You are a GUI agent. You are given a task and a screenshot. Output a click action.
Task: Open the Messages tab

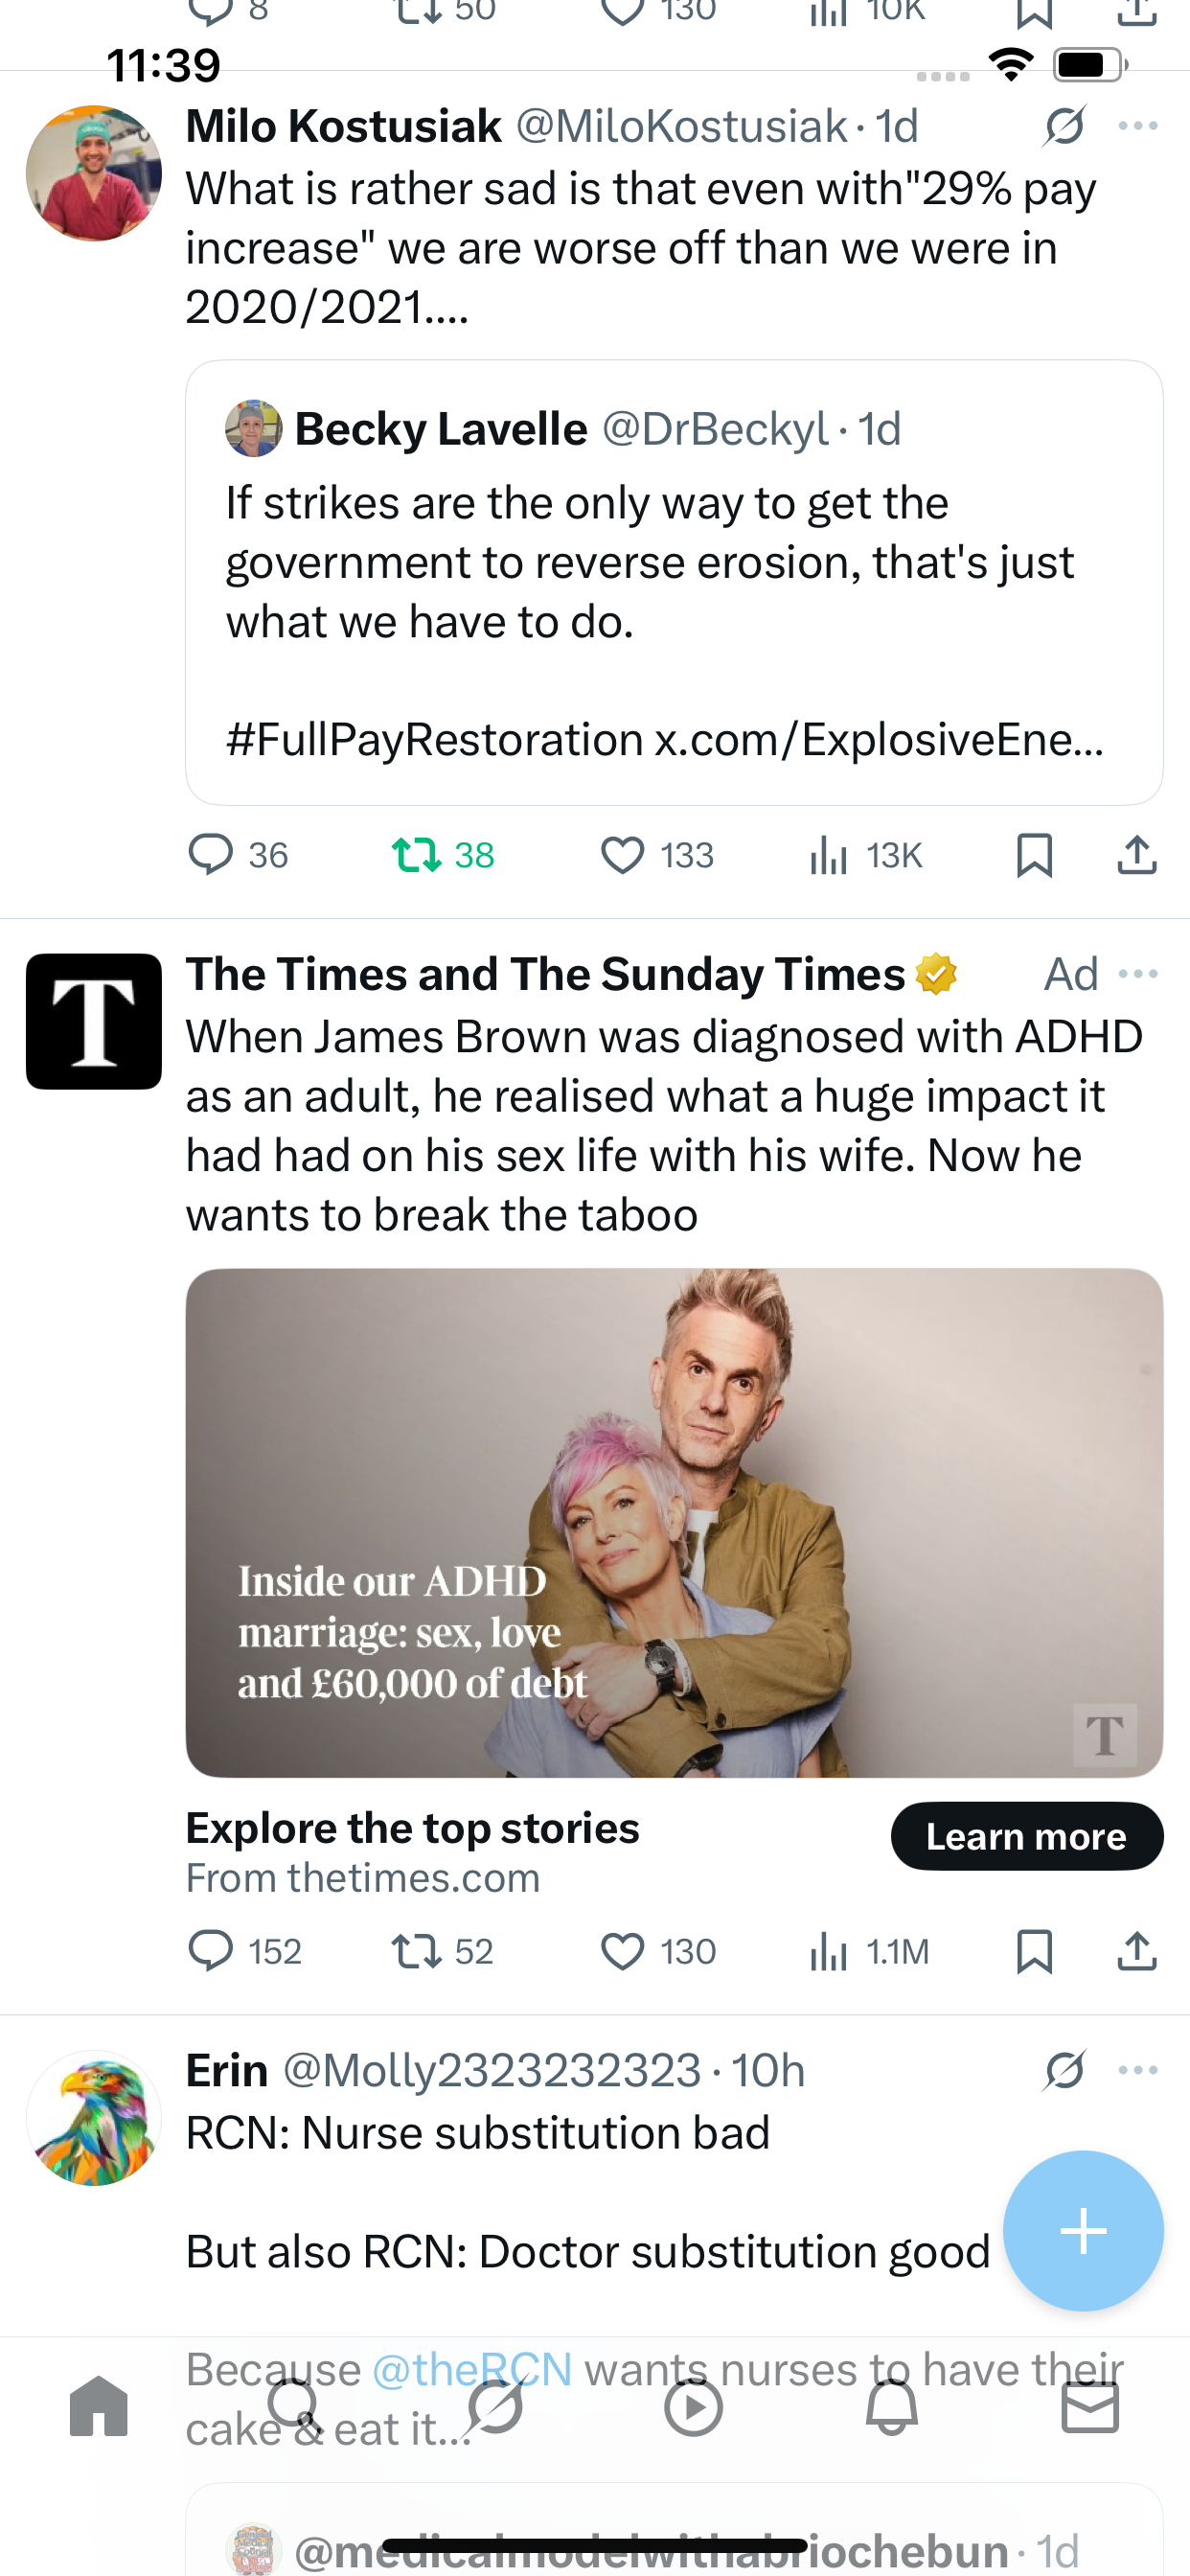point(1089,2406)
